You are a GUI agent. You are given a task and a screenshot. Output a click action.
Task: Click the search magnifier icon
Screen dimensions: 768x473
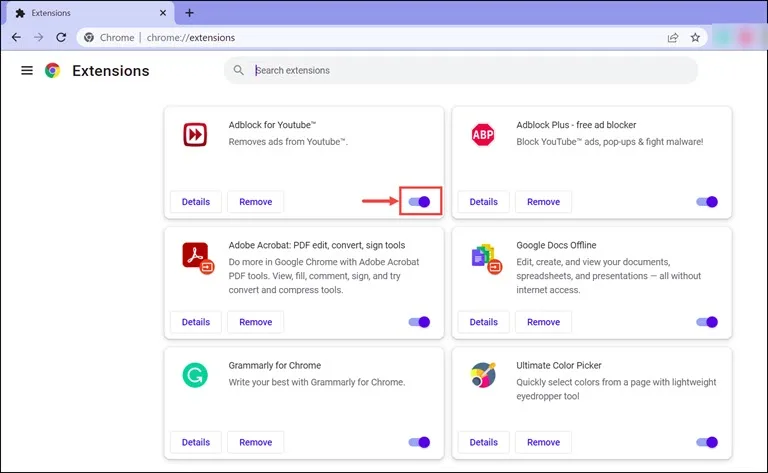pyautogui.click(x=239, y=70)
